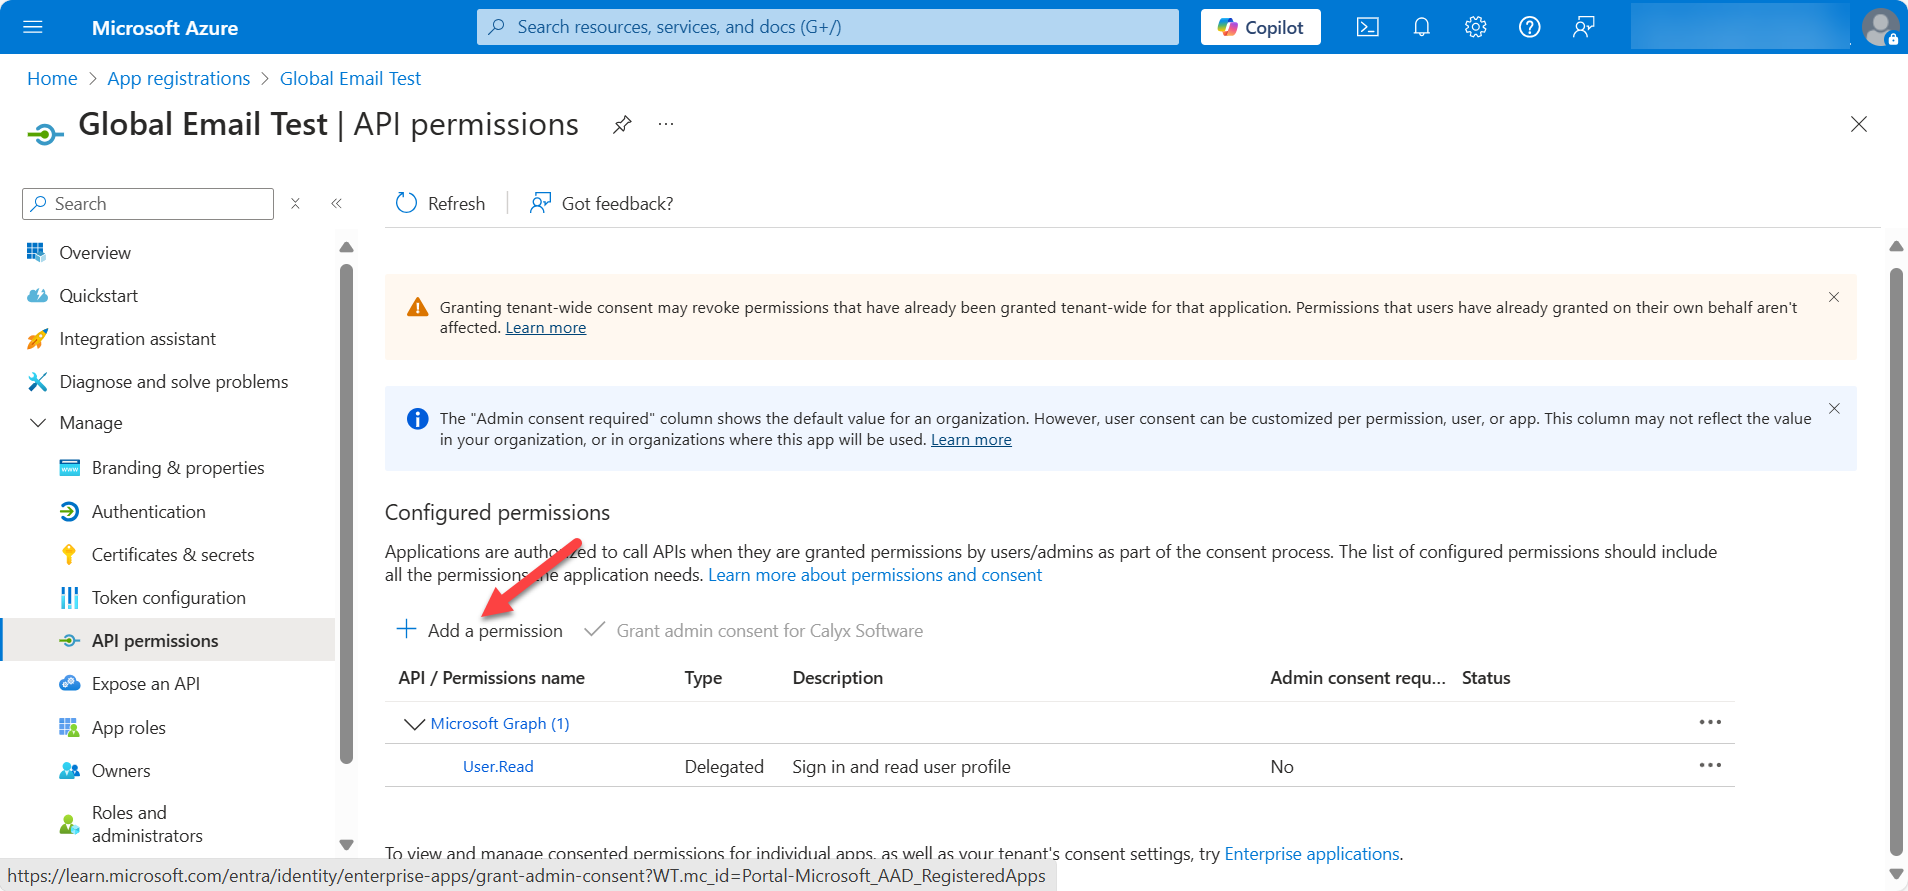Open the Enterprise applications link
Image resolution: width=1908 pixels, height=891 pixels.
pyautogui.click(x=1311, y=854)
